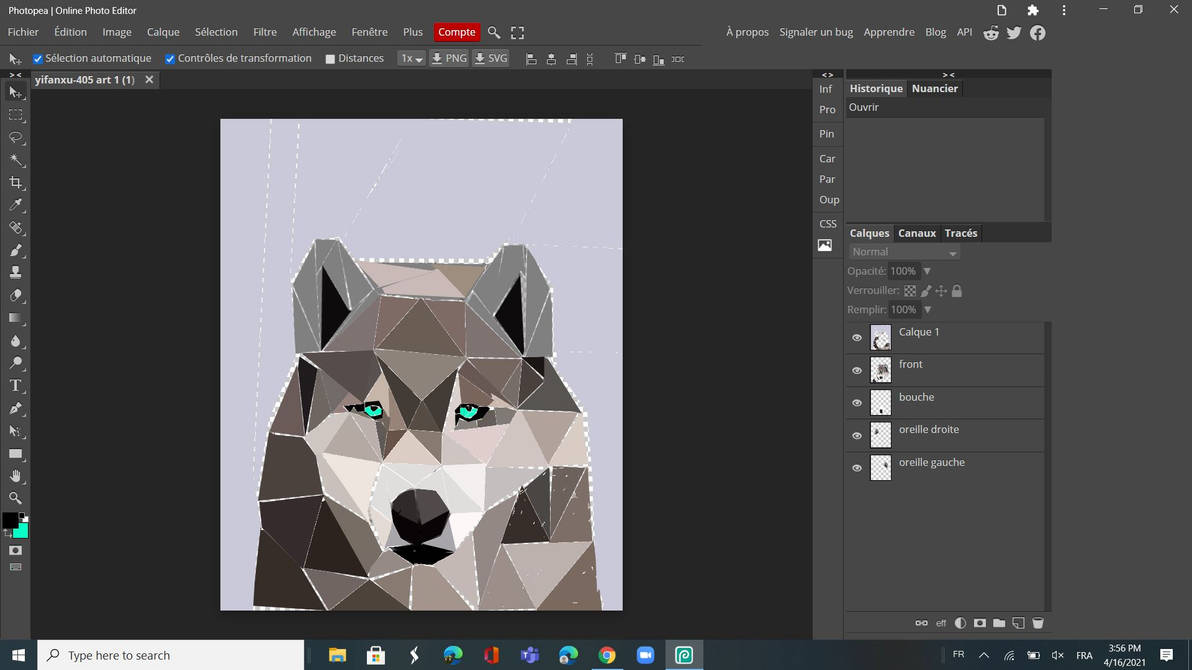1192x670 pixels.
Task: Activate the Brush tool
Action: [15, 250]
